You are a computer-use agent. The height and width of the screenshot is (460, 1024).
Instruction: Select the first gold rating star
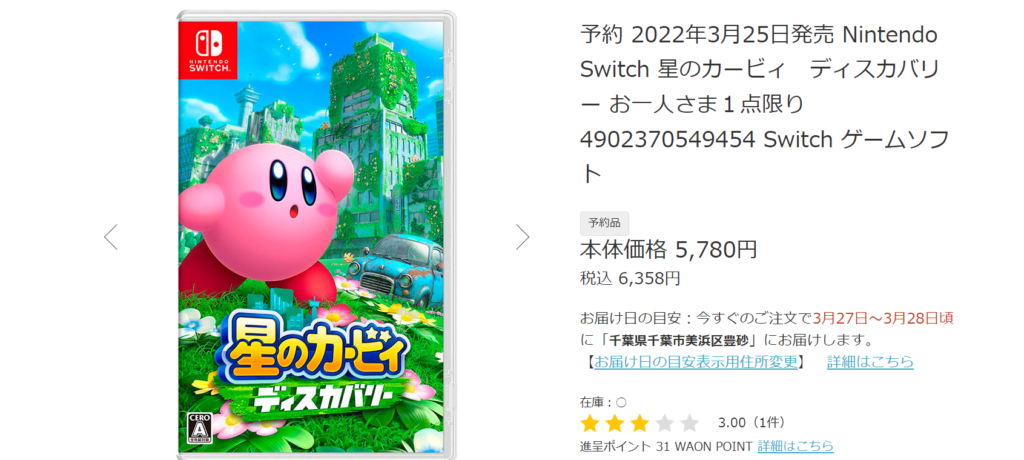(590, 423)
